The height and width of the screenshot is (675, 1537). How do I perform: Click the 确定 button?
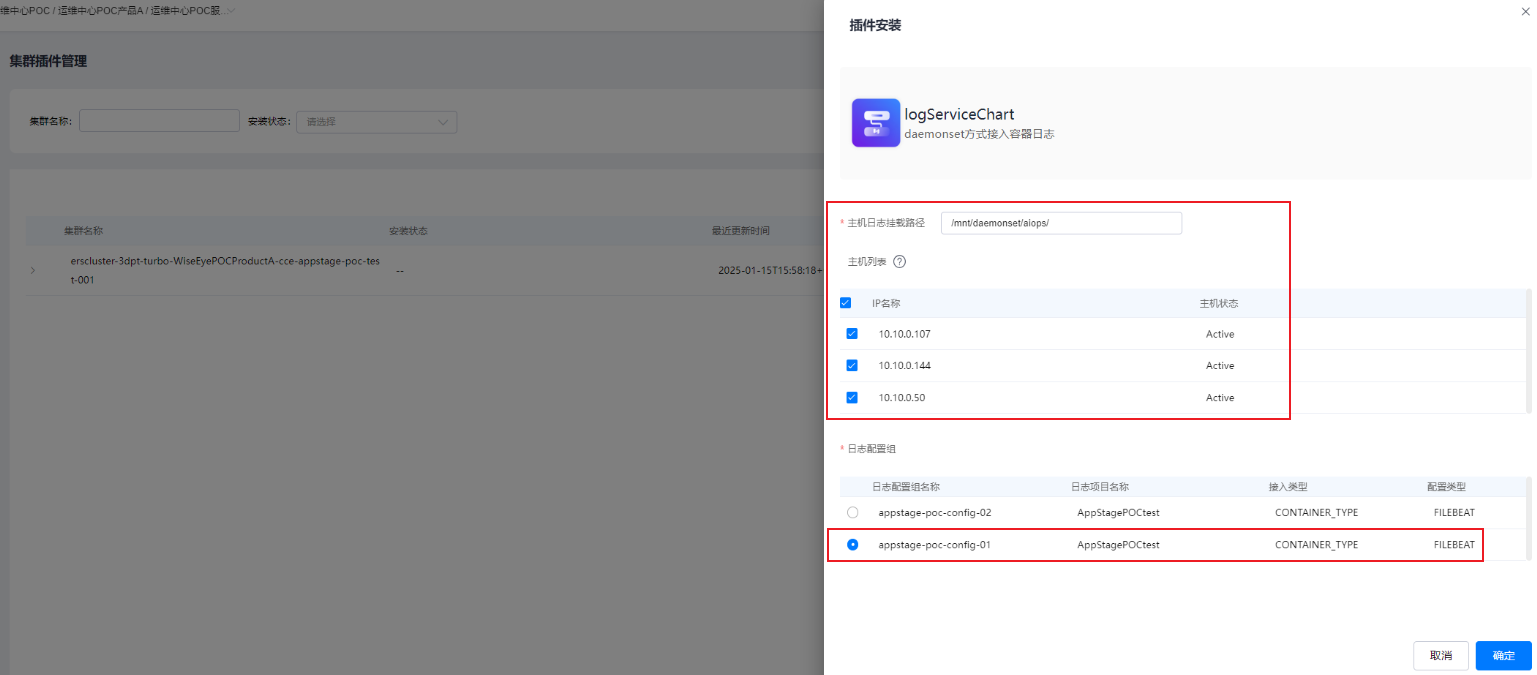click(1503, 656)
